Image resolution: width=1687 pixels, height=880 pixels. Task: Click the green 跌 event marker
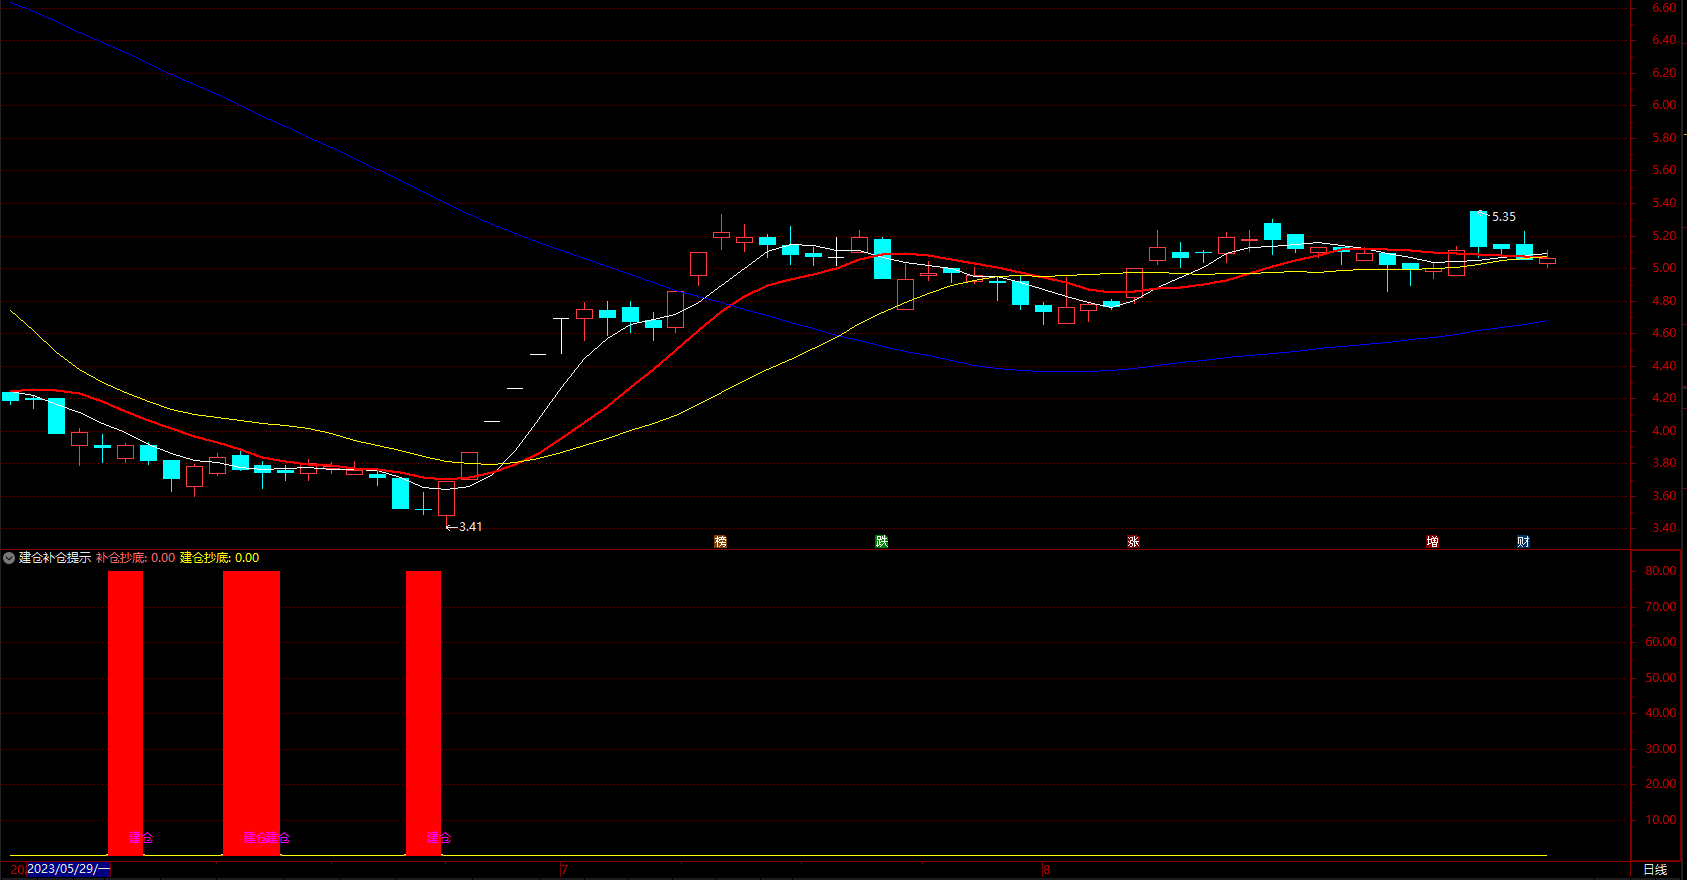point(881,541)
